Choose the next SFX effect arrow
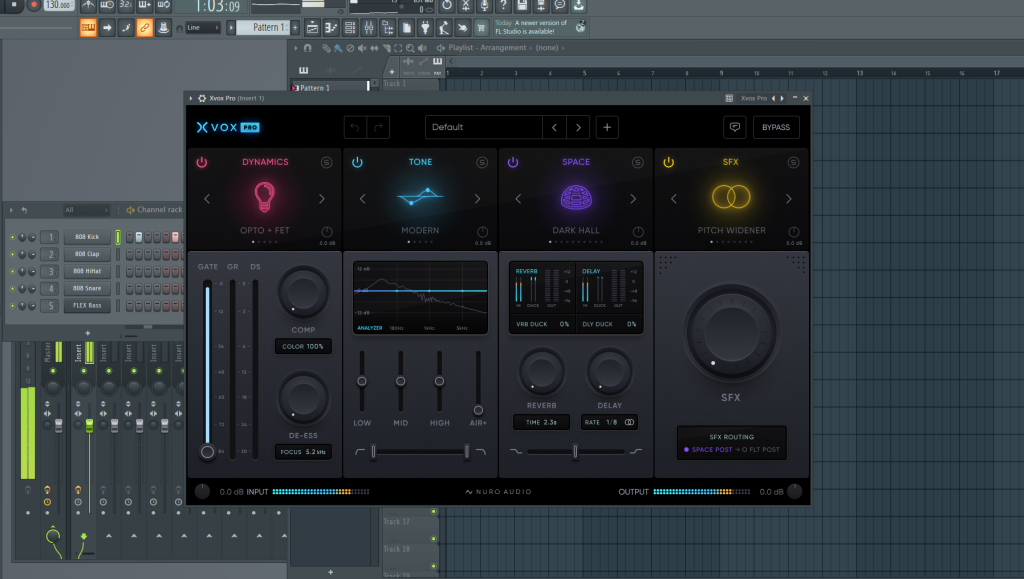Screen dimensions: 1024x579 coord(788,198)
